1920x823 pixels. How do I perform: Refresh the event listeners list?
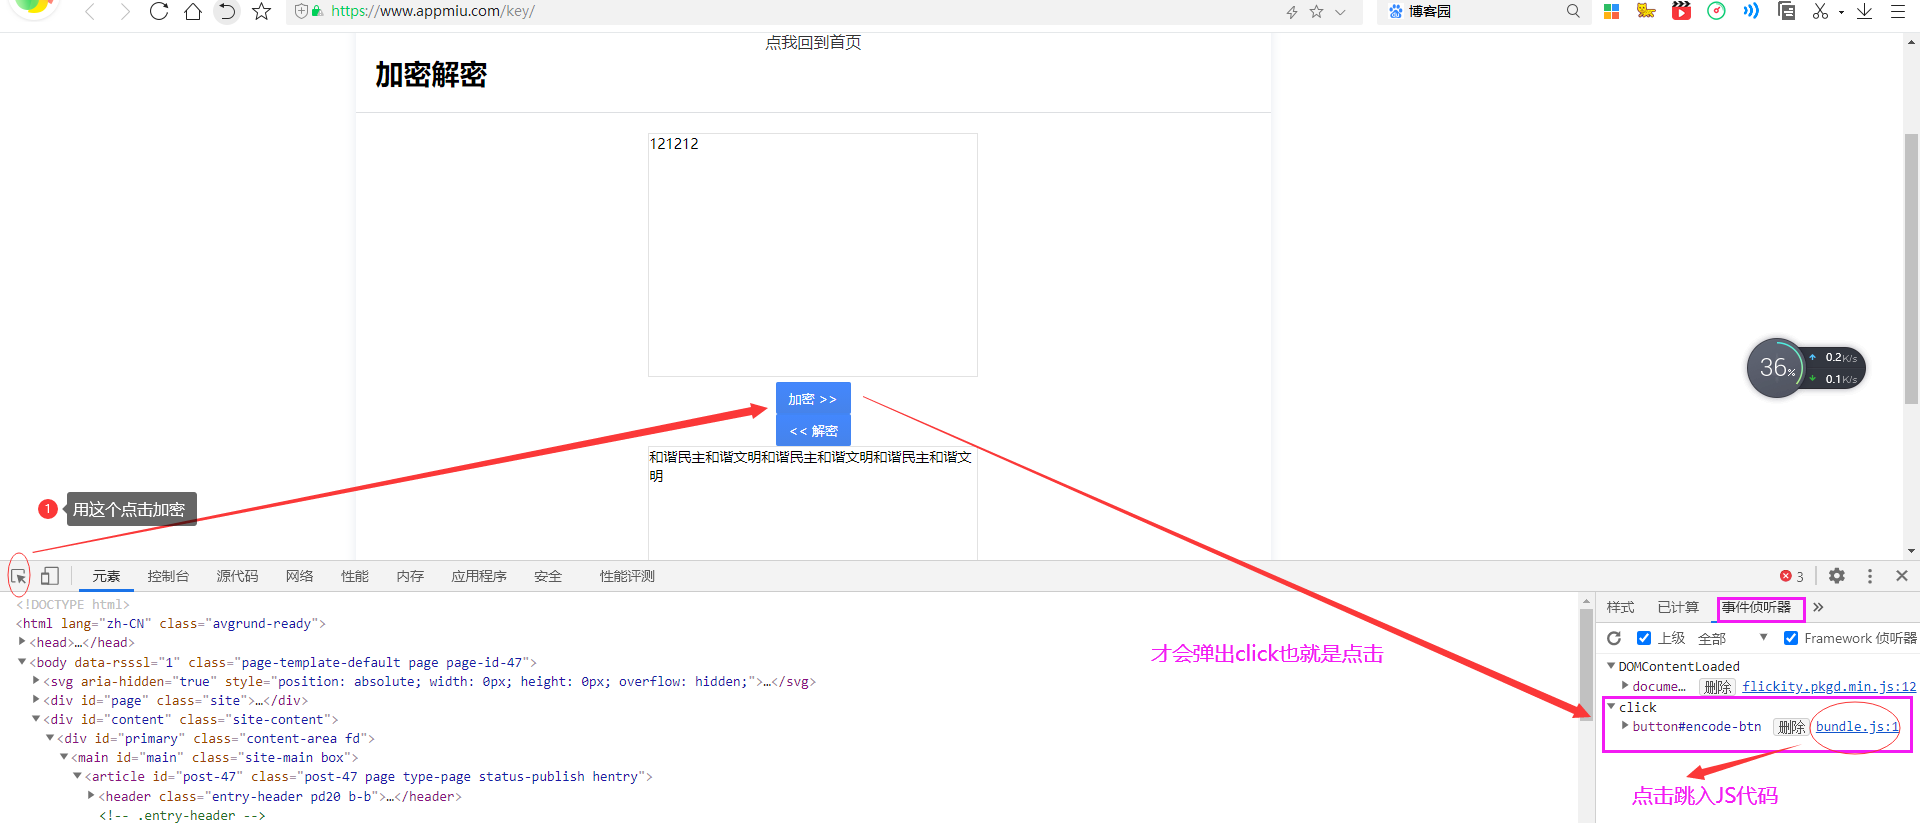[x=1614, y=638]
